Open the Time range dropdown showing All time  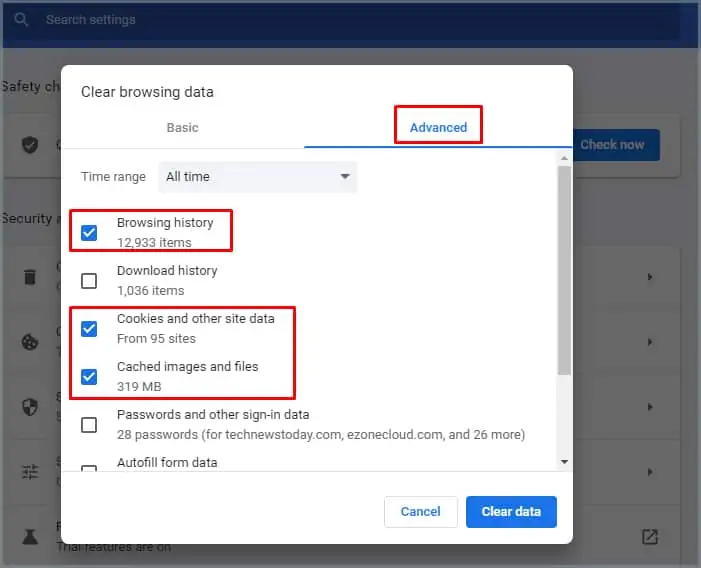click(x=258, y=177)
